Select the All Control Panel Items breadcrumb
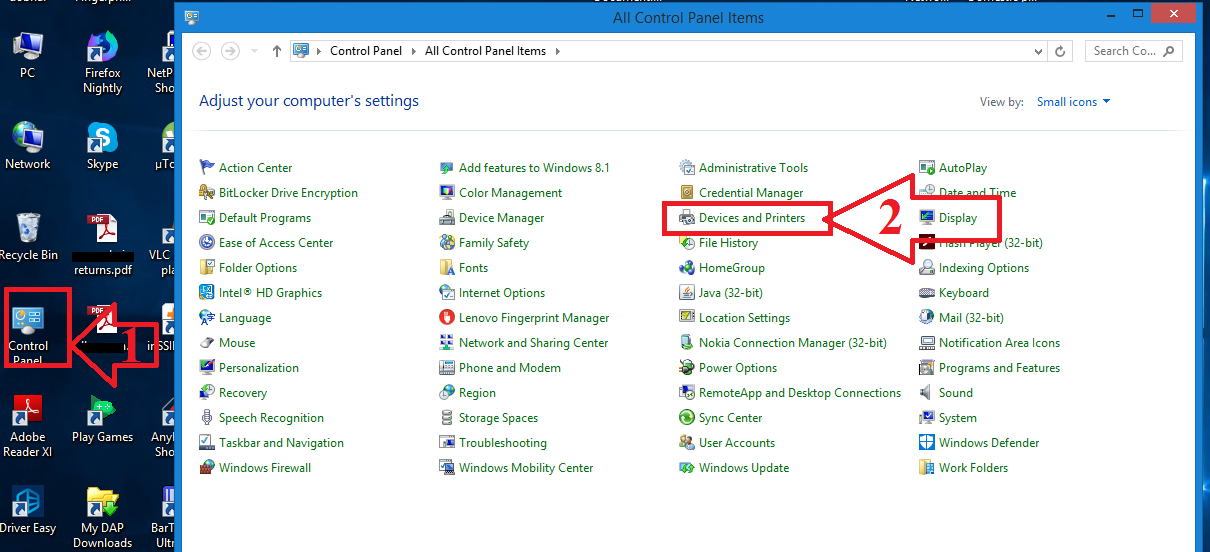Viewport: 1210px width, 552px height. coord(485,51)
